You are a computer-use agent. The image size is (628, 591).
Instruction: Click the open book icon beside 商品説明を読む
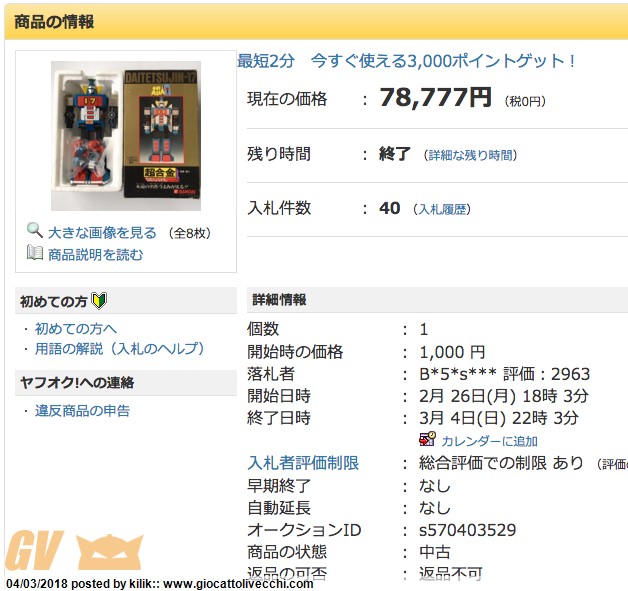coord(35,253)
